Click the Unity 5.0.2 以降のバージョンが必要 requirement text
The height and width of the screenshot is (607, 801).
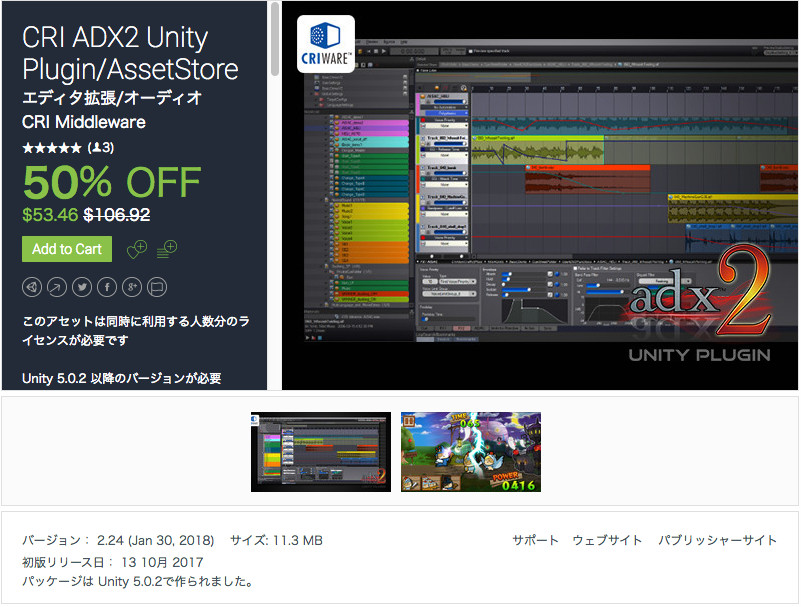pos(122,378)
